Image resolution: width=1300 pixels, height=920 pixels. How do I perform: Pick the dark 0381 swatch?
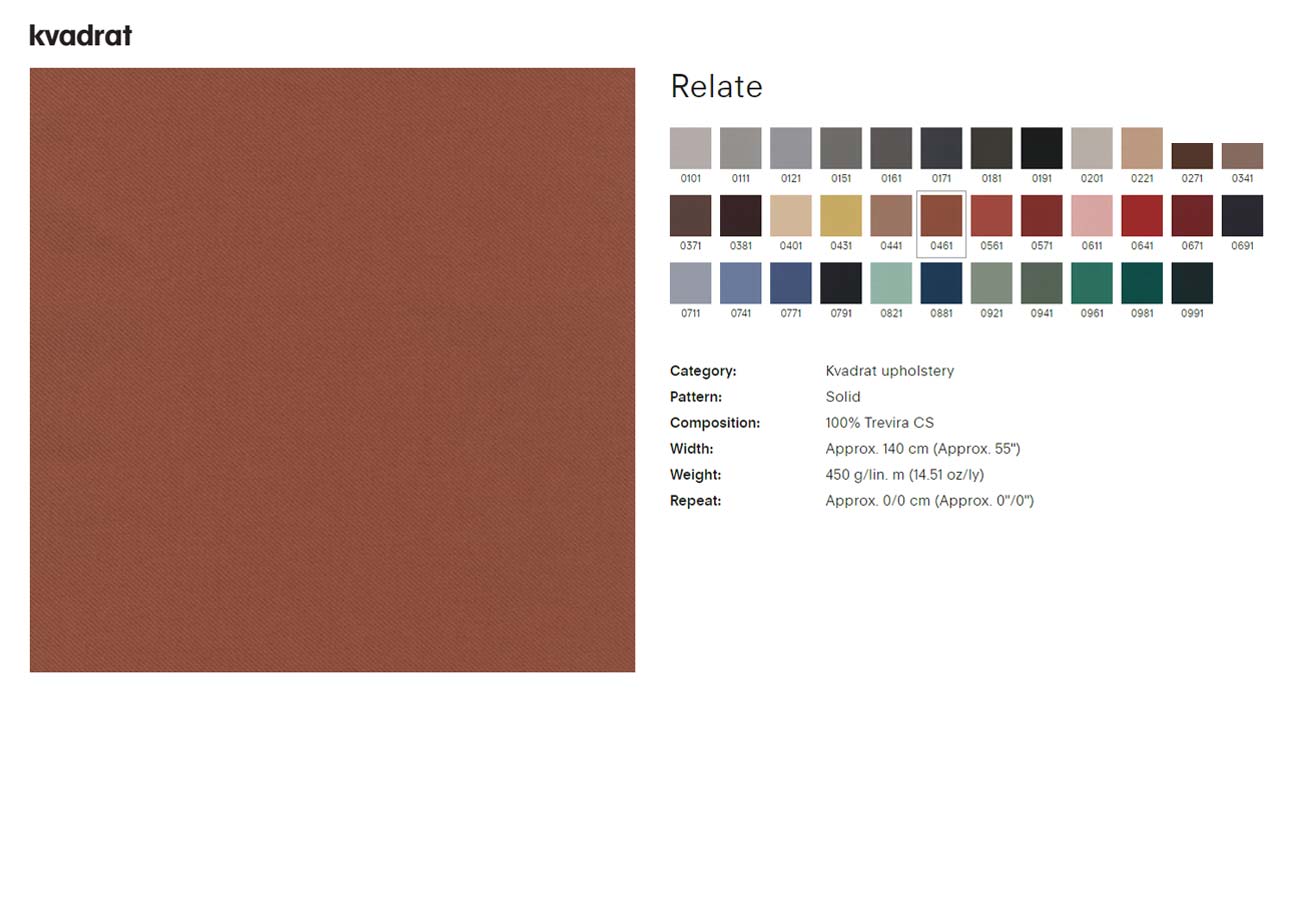click(741, 216)
